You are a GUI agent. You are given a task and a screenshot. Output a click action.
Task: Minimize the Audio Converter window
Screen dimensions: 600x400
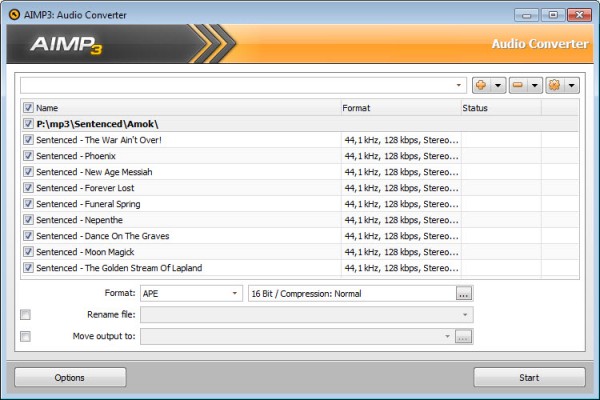coord(527,15)
